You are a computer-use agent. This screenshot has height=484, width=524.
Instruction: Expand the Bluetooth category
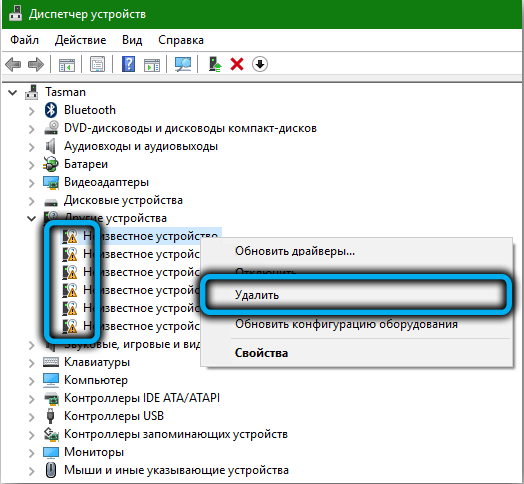pyautogui.click(x=31, y=111)
